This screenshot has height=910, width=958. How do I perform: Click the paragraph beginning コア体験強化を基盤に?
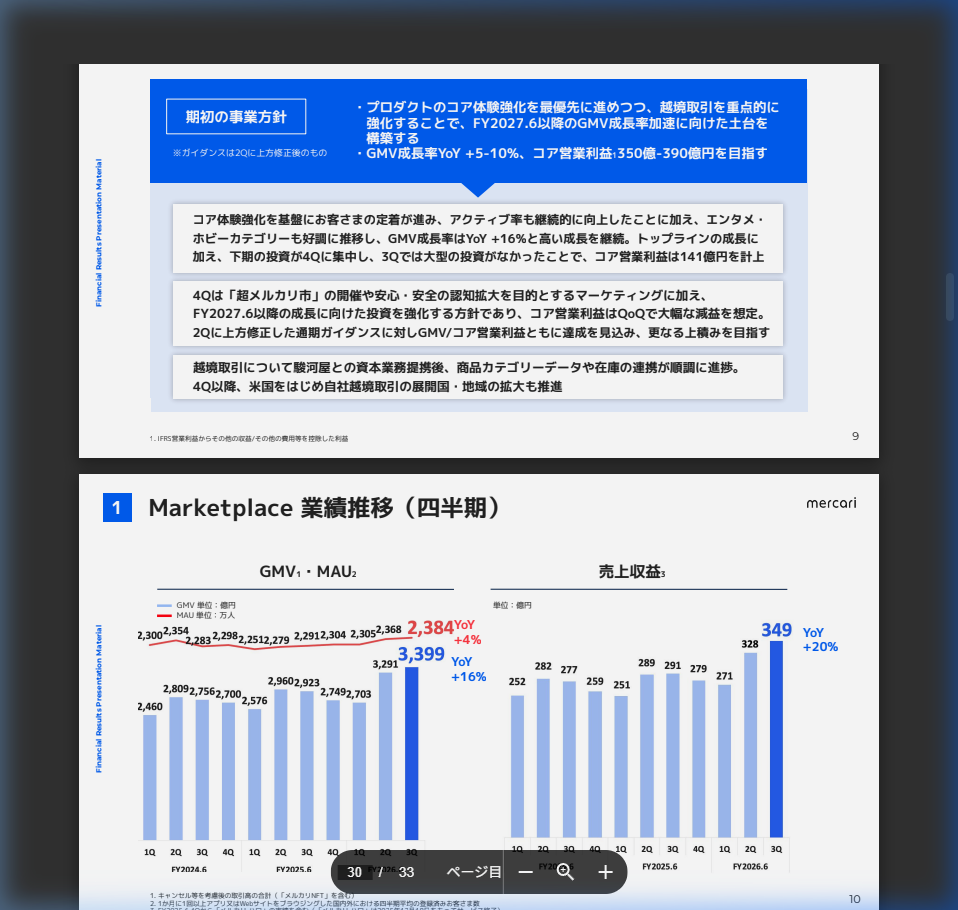[478, 238]
